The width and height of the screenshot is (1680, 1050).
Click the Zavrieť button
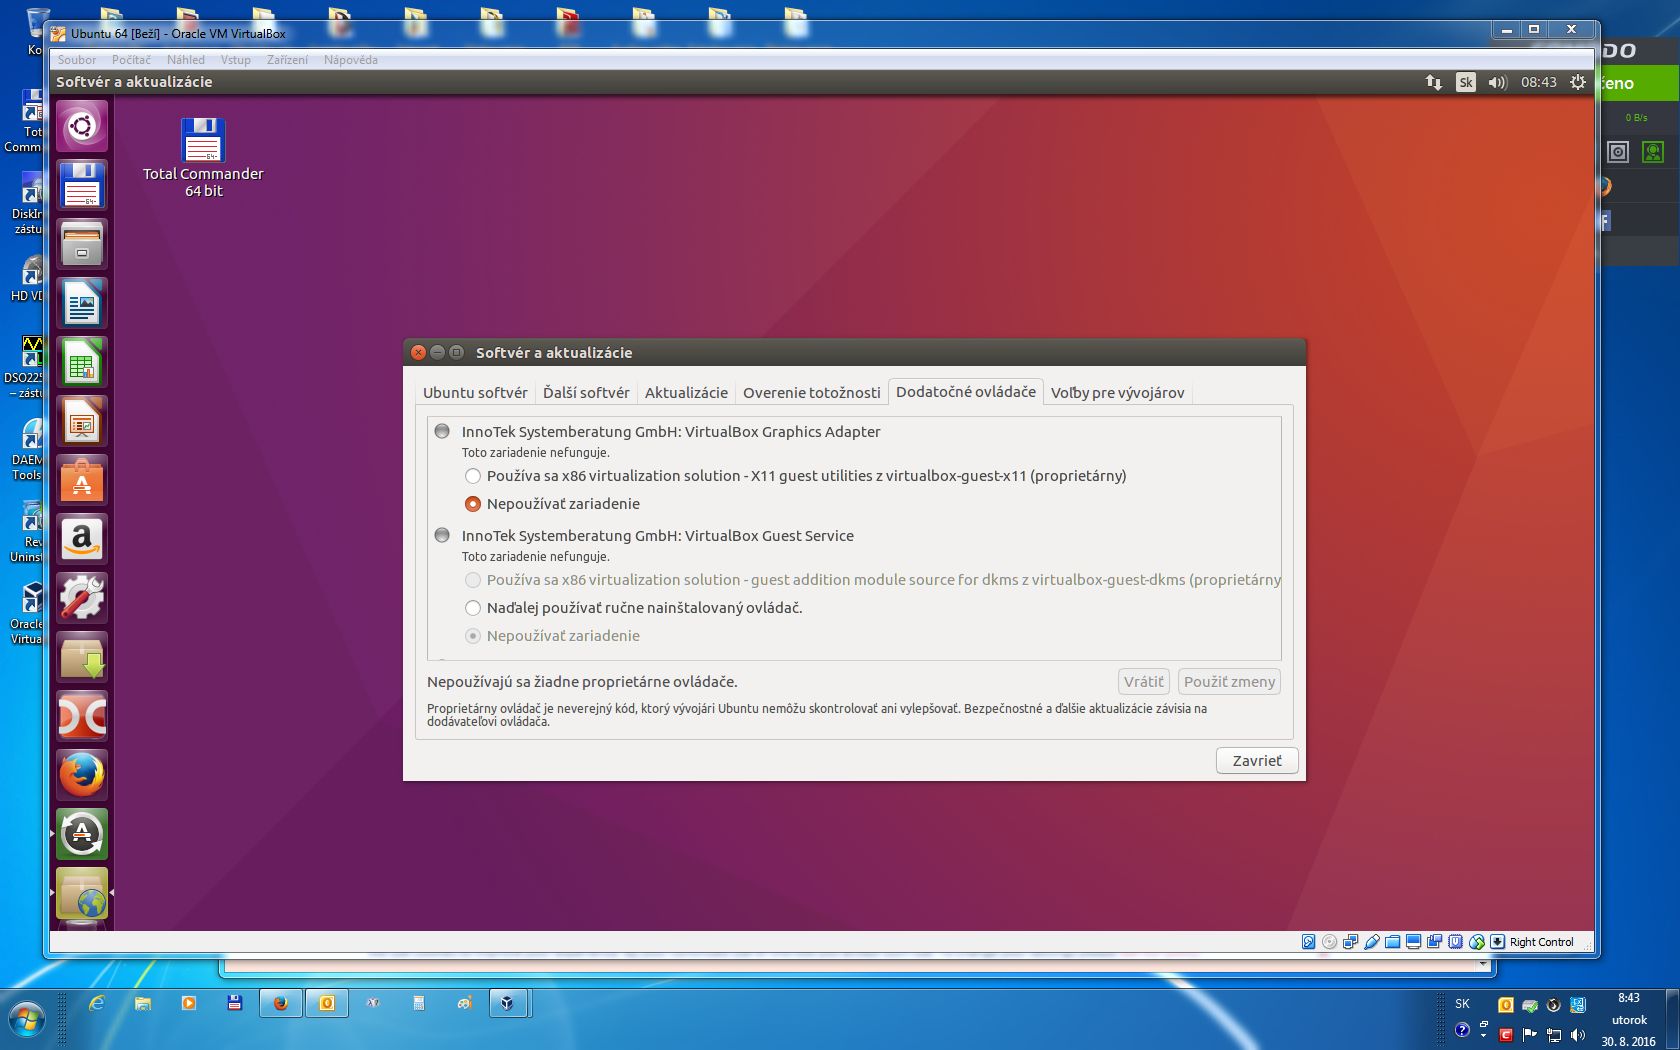coord(1257,761)
